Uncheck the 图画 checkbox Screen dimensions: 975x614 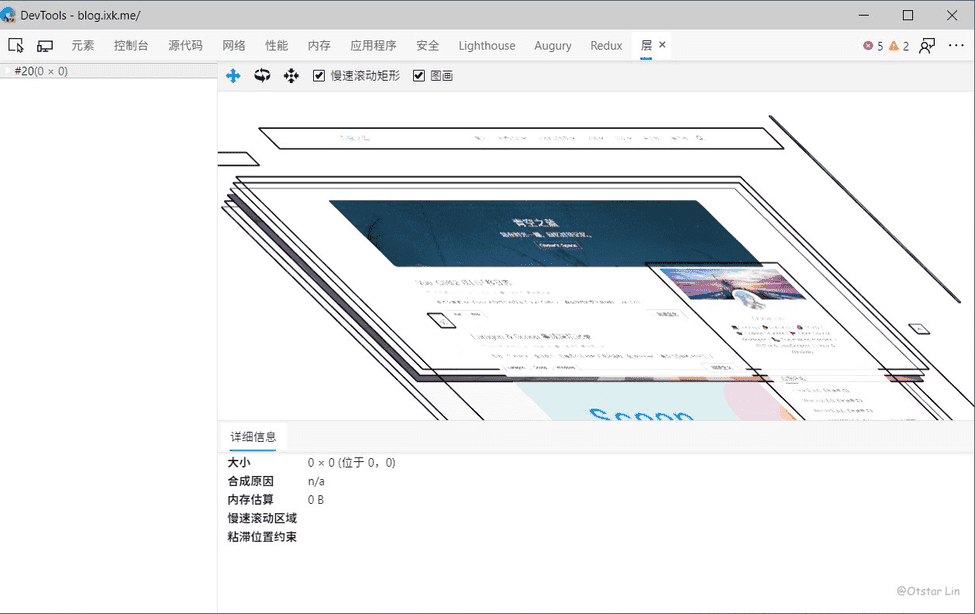click(419, 76)
